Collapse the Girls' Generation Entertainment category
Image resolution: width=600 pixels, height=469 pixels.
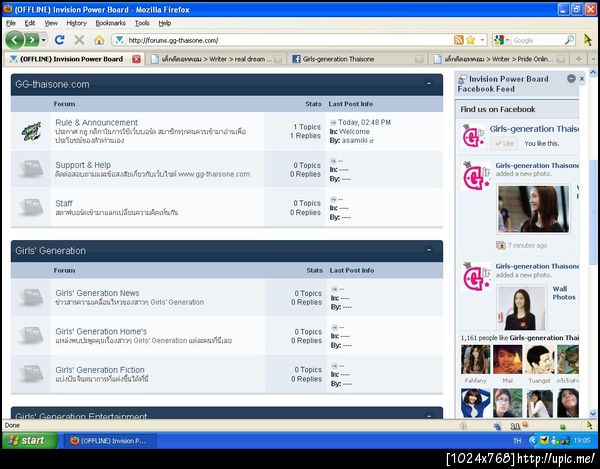click(429, 415)
